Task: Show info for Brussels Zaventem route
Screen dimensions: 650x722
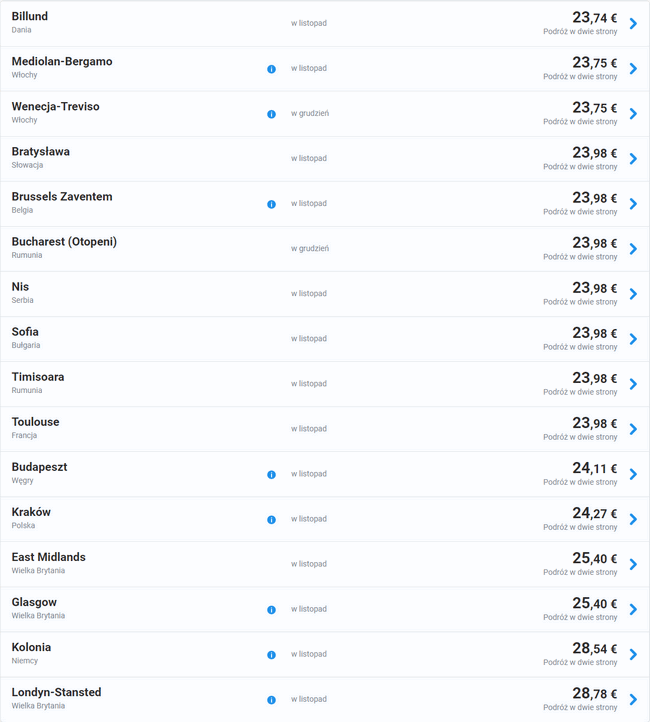Action: coord(271,204)
